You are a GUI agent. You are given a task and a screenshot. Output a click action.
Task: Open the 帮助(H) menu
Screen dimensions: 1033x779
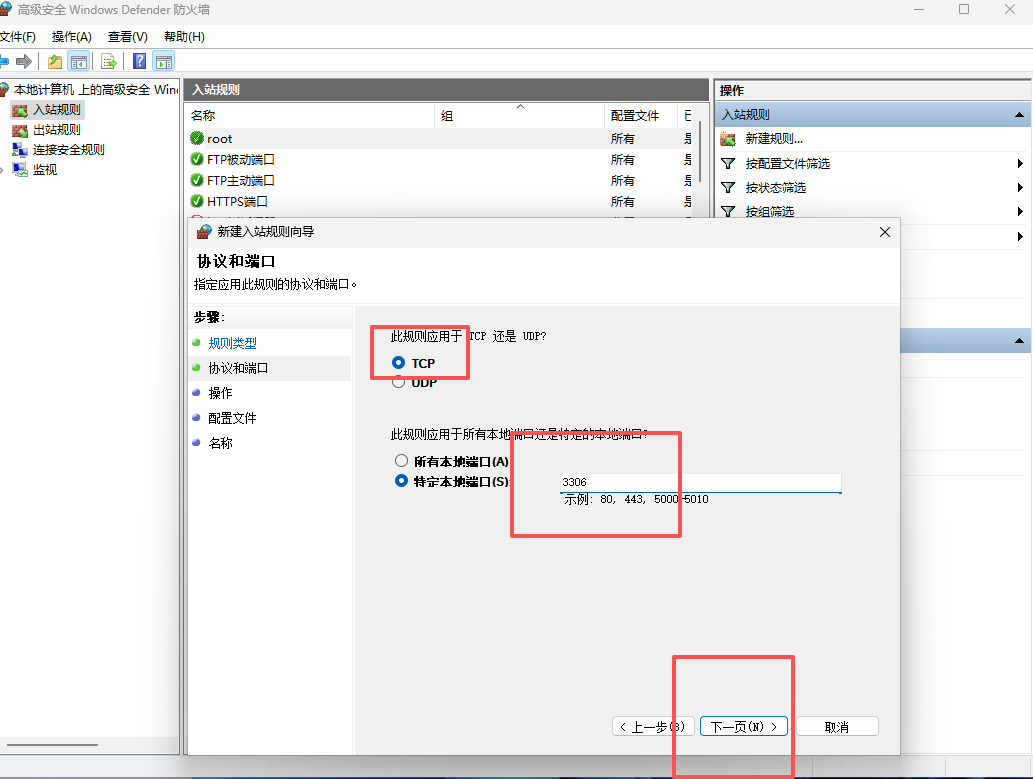tap(184, 37)
